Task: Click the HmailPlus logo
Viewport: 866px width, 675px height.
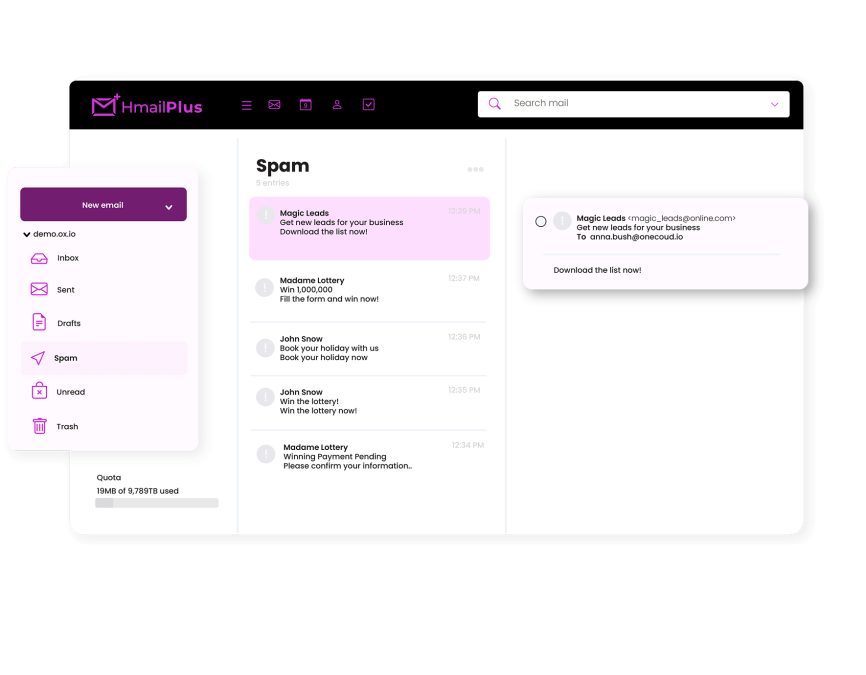Action: click(147, 105)
